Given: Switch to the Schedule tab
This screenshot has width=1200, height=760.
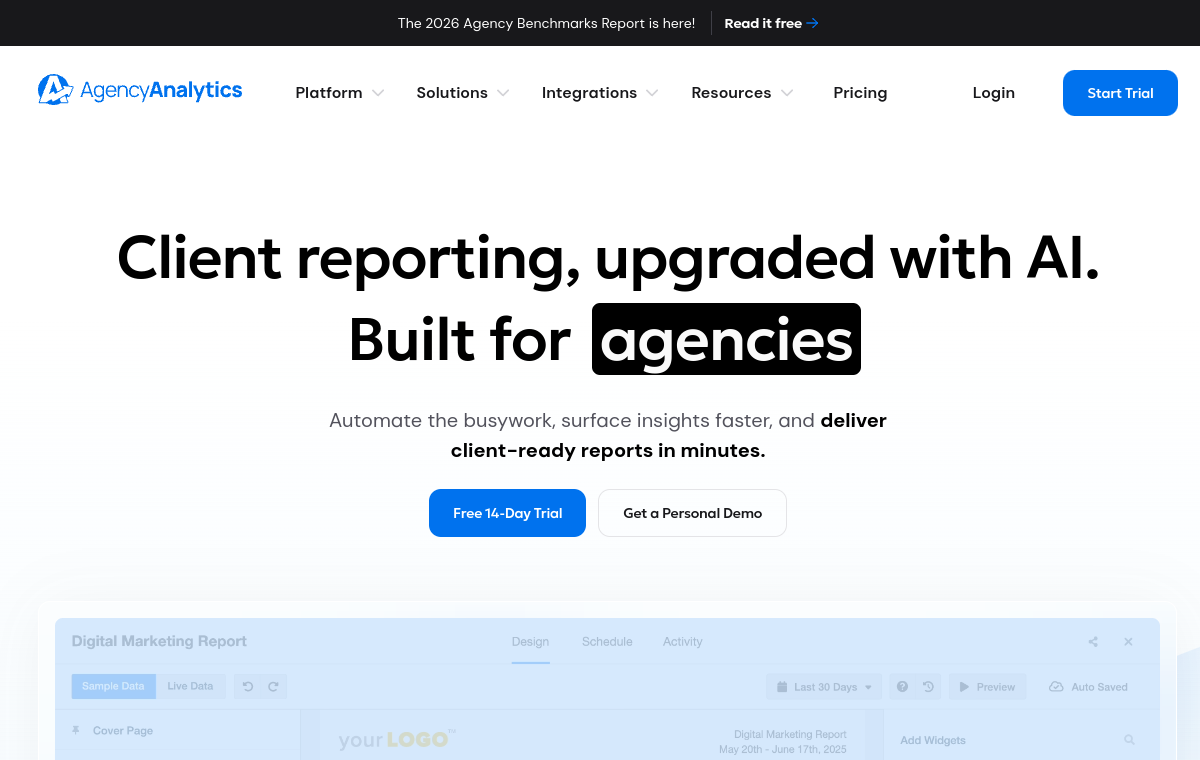Looking at the screenshot, I should pyautogui.click(x=607, y=642).
